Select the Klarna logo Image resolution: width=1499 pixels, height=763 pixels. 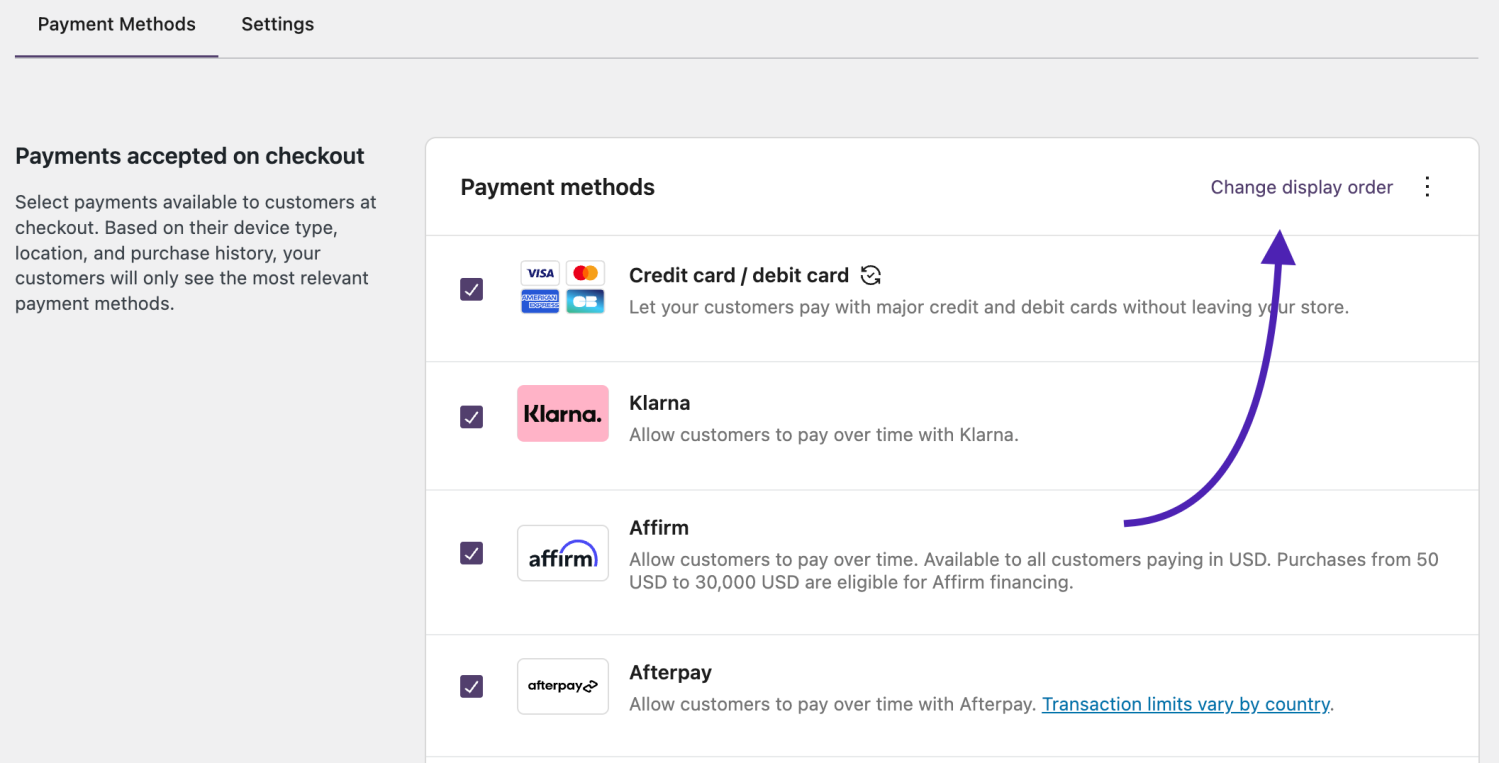pyautogui.click(x=562, y=412)
